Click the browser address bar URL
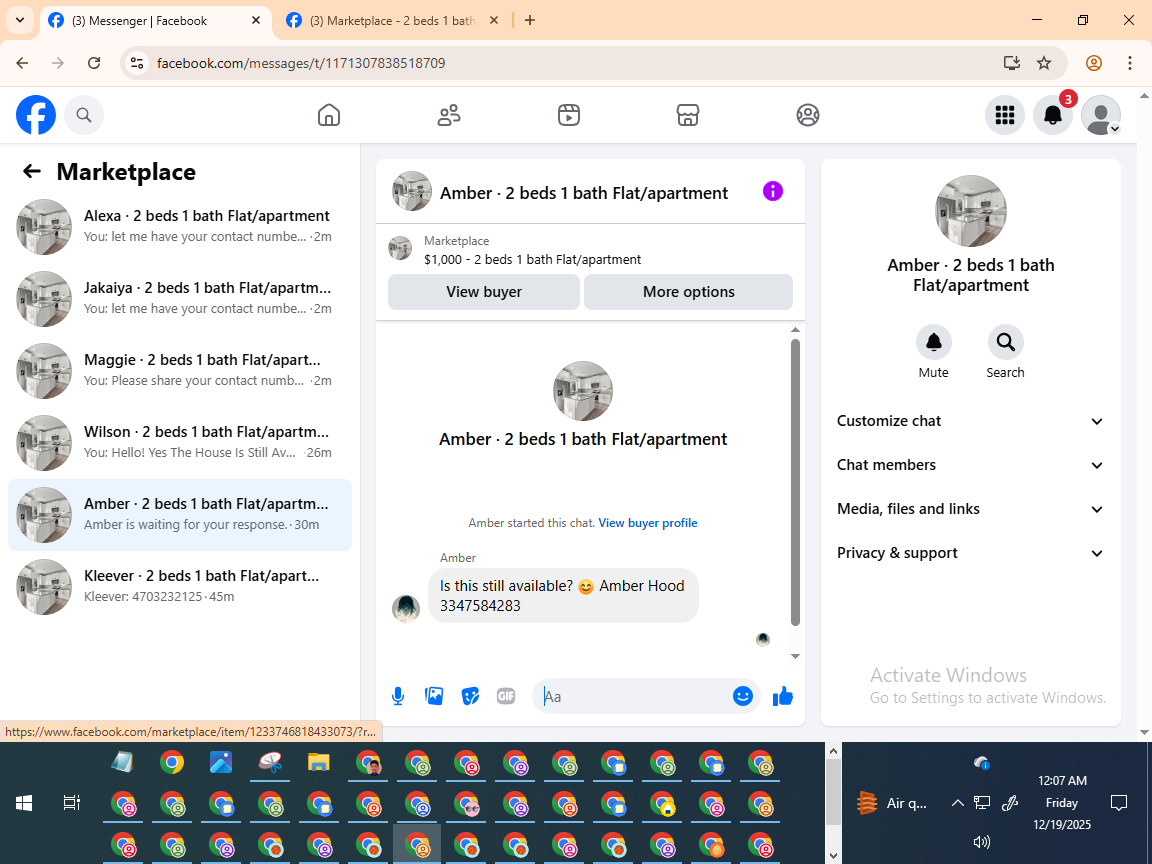The image size is (1152, 864). [301, 63]
